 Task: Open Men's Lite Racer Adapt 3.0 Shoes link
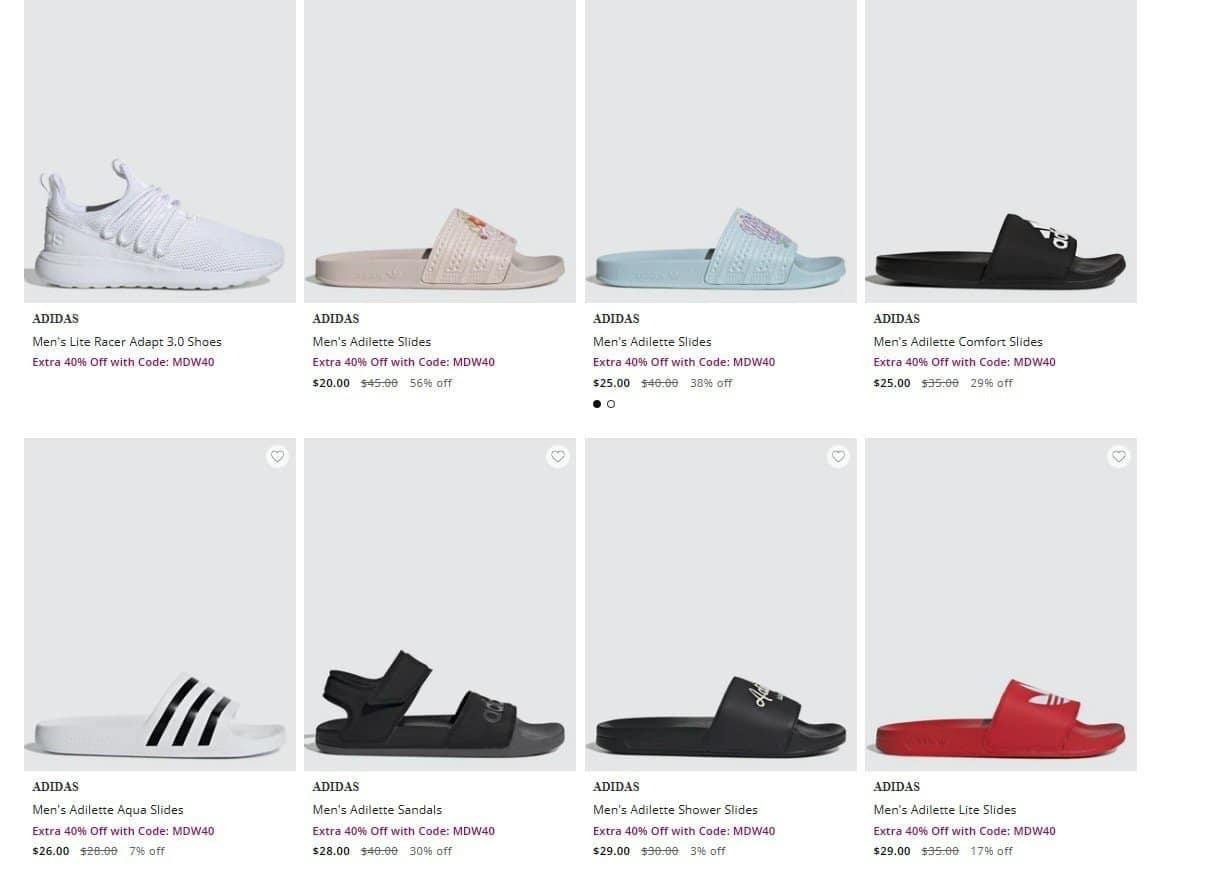point(127,342)
